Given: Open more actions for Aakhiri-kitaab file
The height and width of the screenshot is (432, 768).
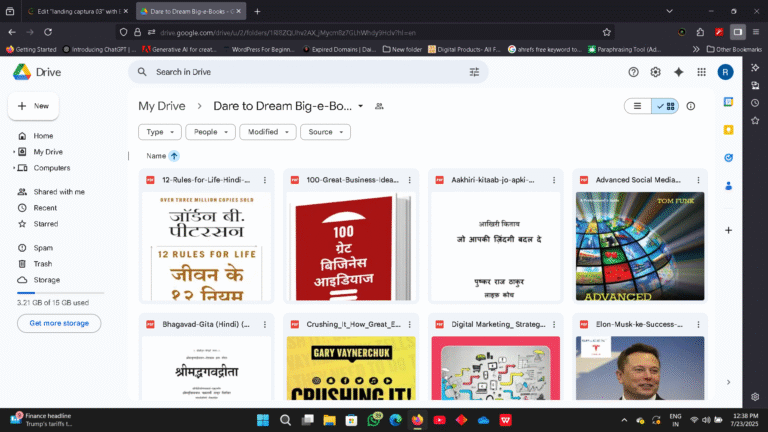Looking at the screenshot, I should click(554, 180).
